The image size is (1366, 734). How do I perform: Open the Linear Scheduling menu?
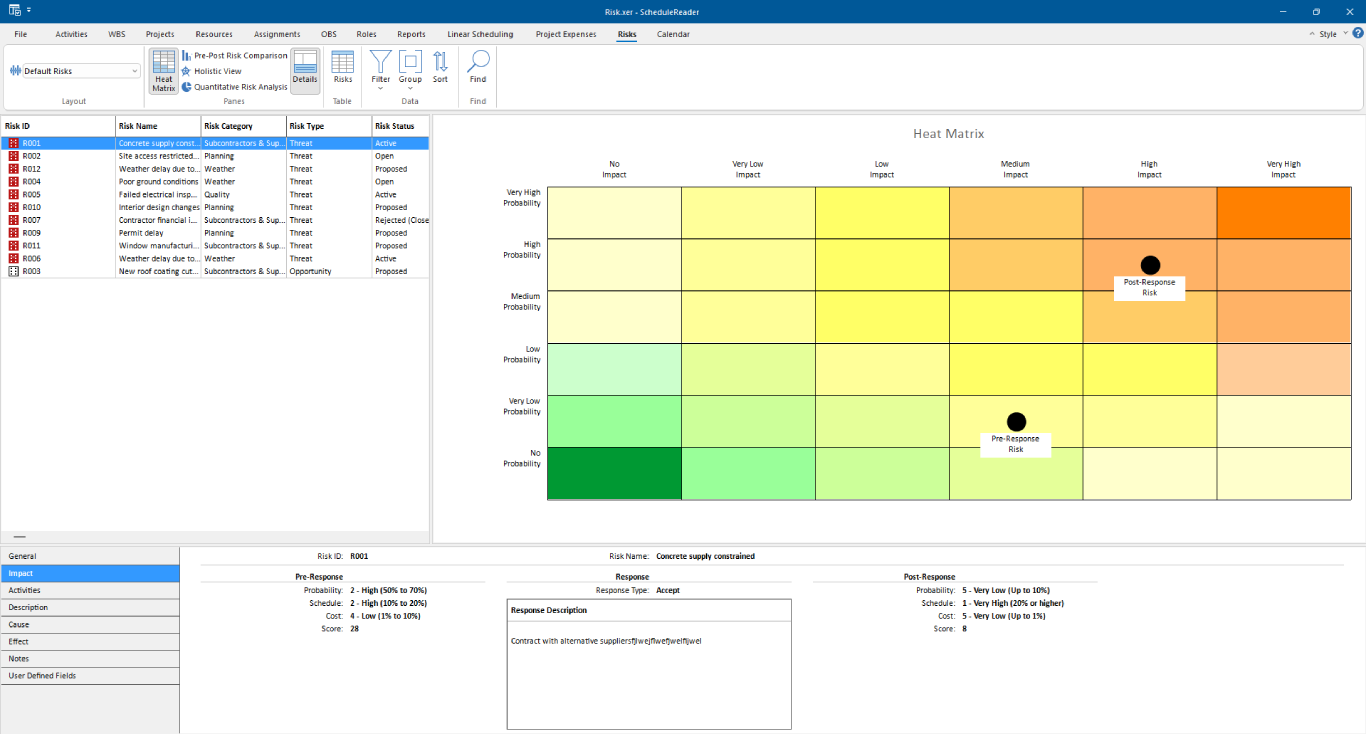pyautogui.click(x=479, y=33)
